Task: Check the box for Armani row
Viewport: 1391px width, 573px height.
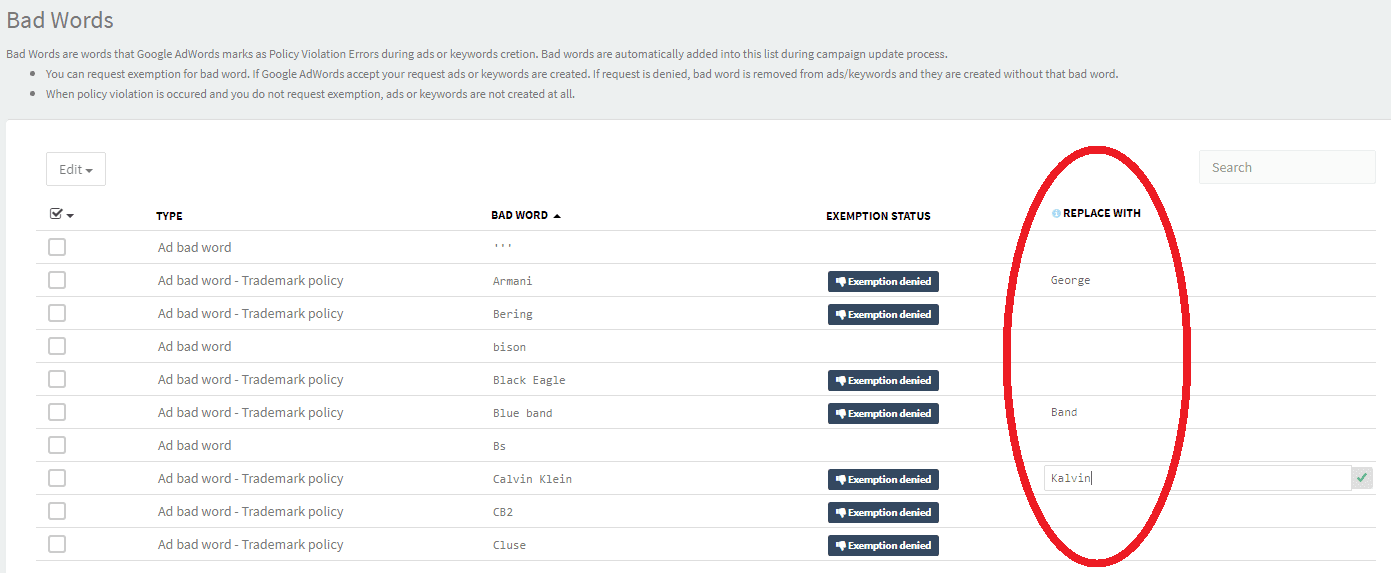Action: coord(57,280)
